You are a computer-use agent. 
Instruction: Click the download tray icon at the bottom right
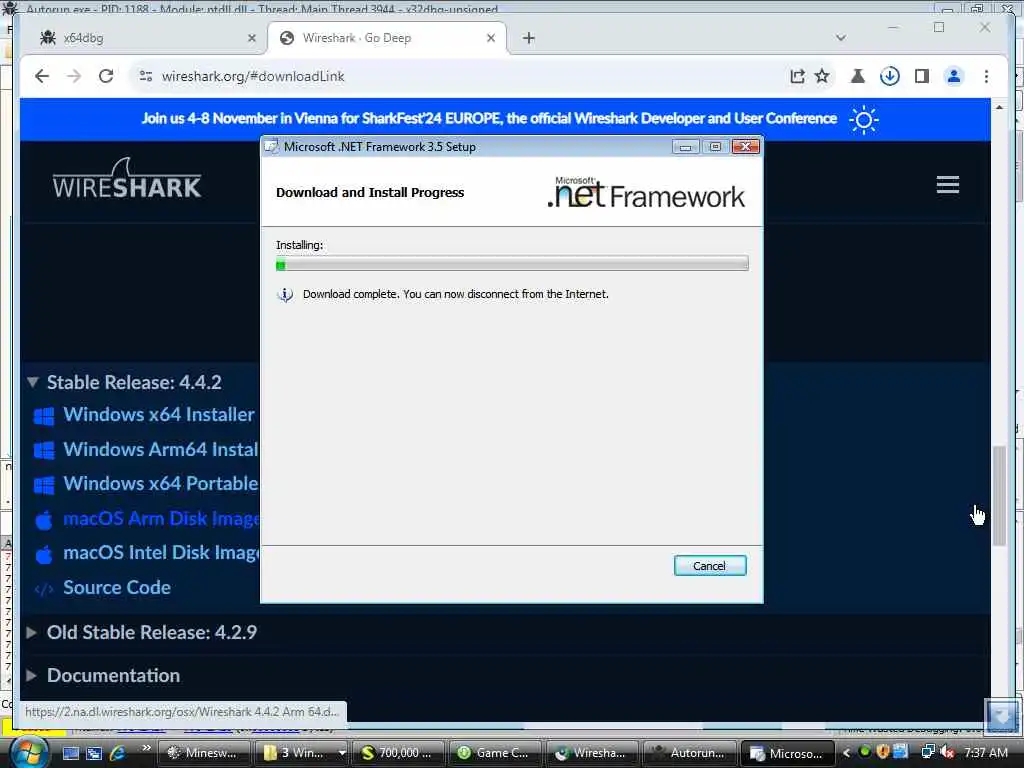[x=1002, y=716]
